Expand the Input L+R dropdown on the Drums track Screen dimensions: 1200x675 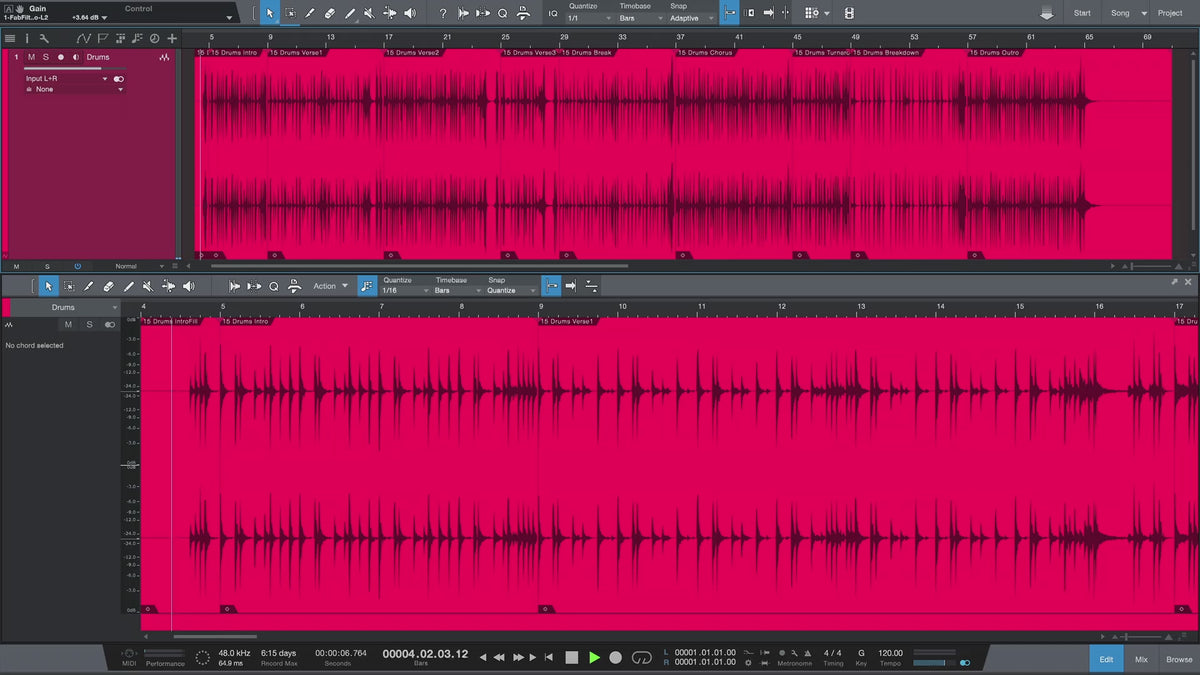point(104,78)
